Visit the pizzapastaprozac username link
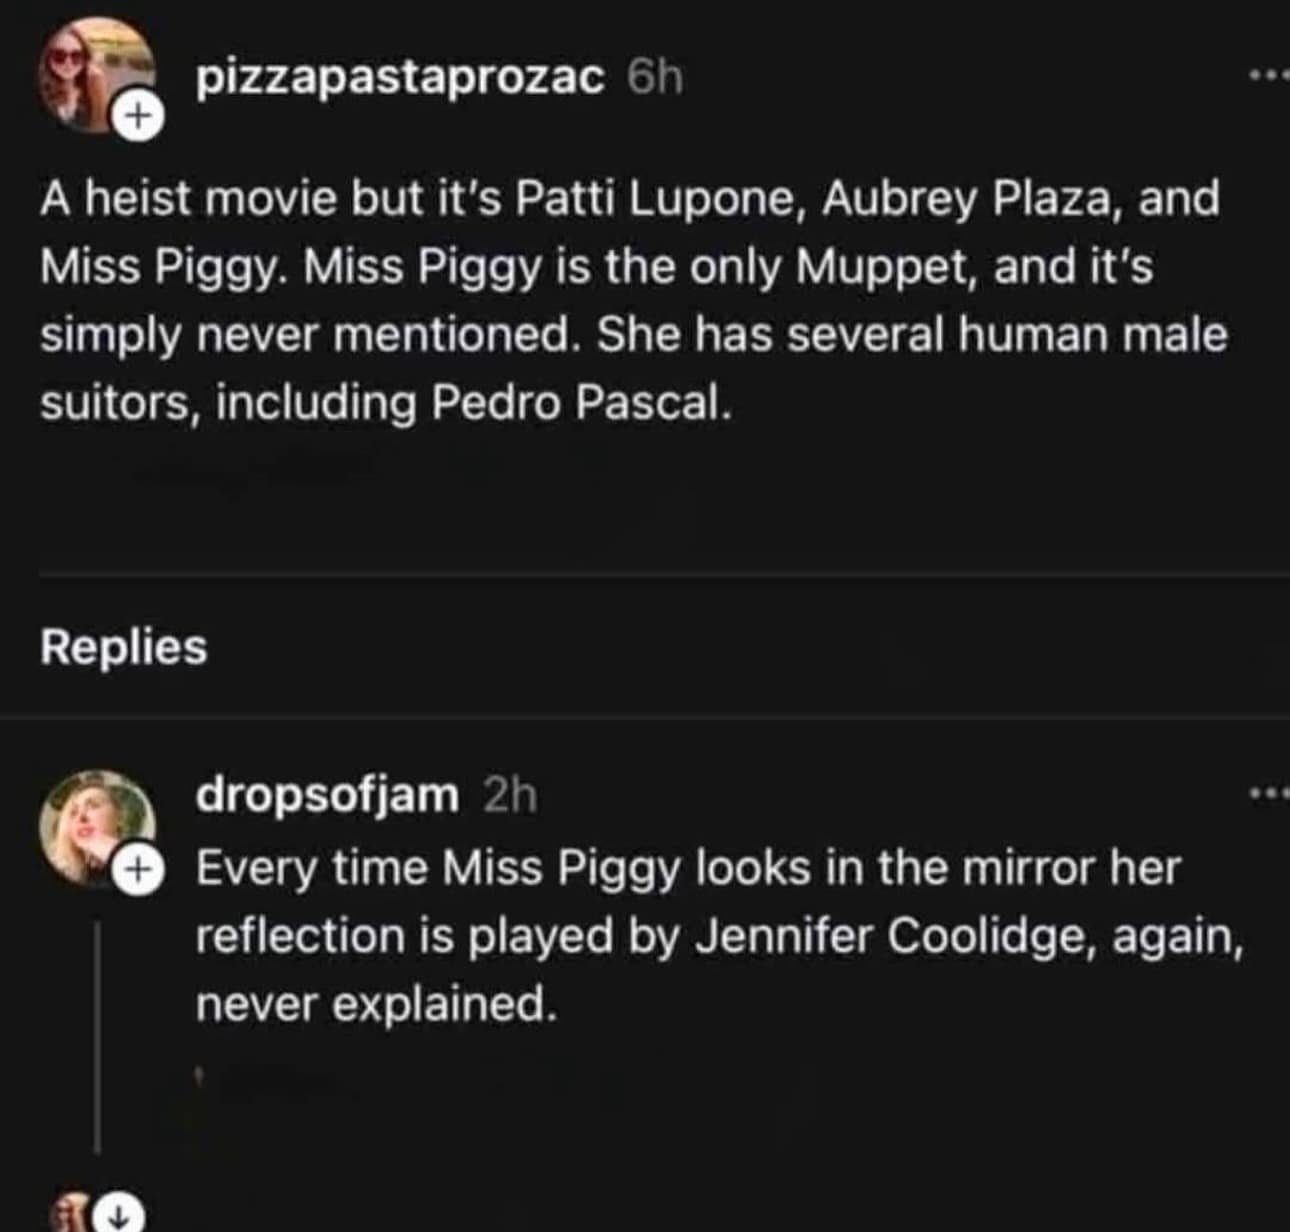This screenshot has height=1232, width=1290. pos(400,78)
